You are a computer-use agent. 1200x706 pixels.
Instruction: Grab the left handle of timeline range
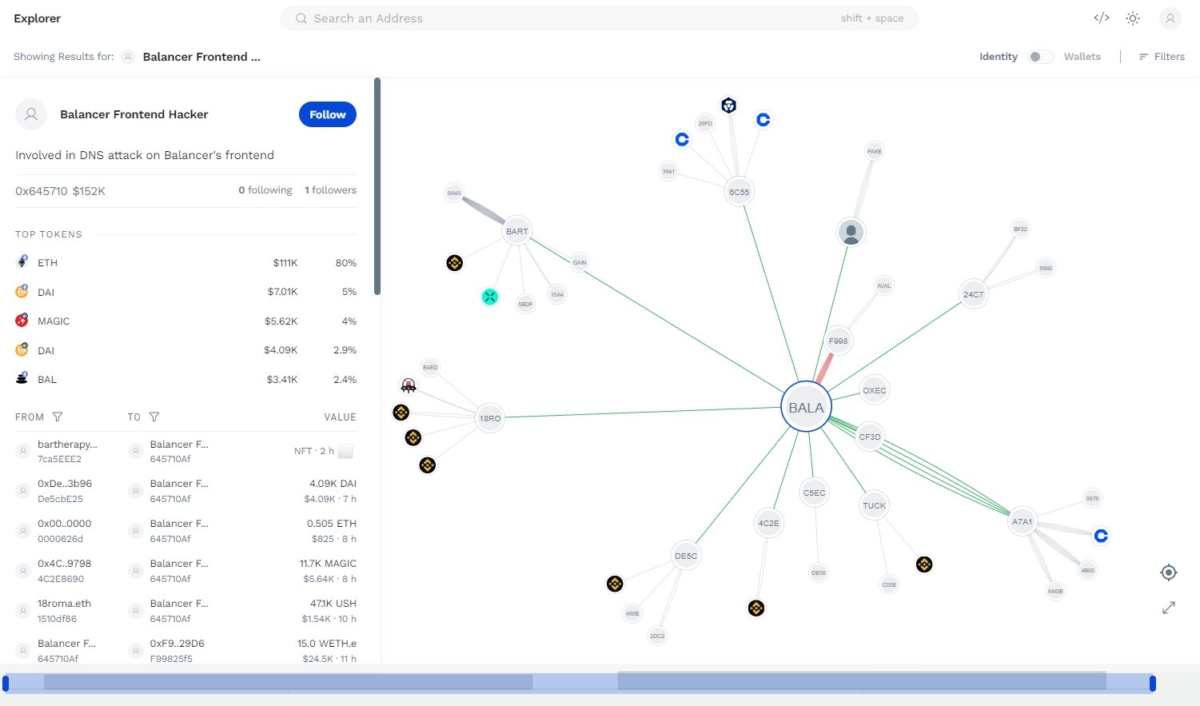click(x=6, y=683)
